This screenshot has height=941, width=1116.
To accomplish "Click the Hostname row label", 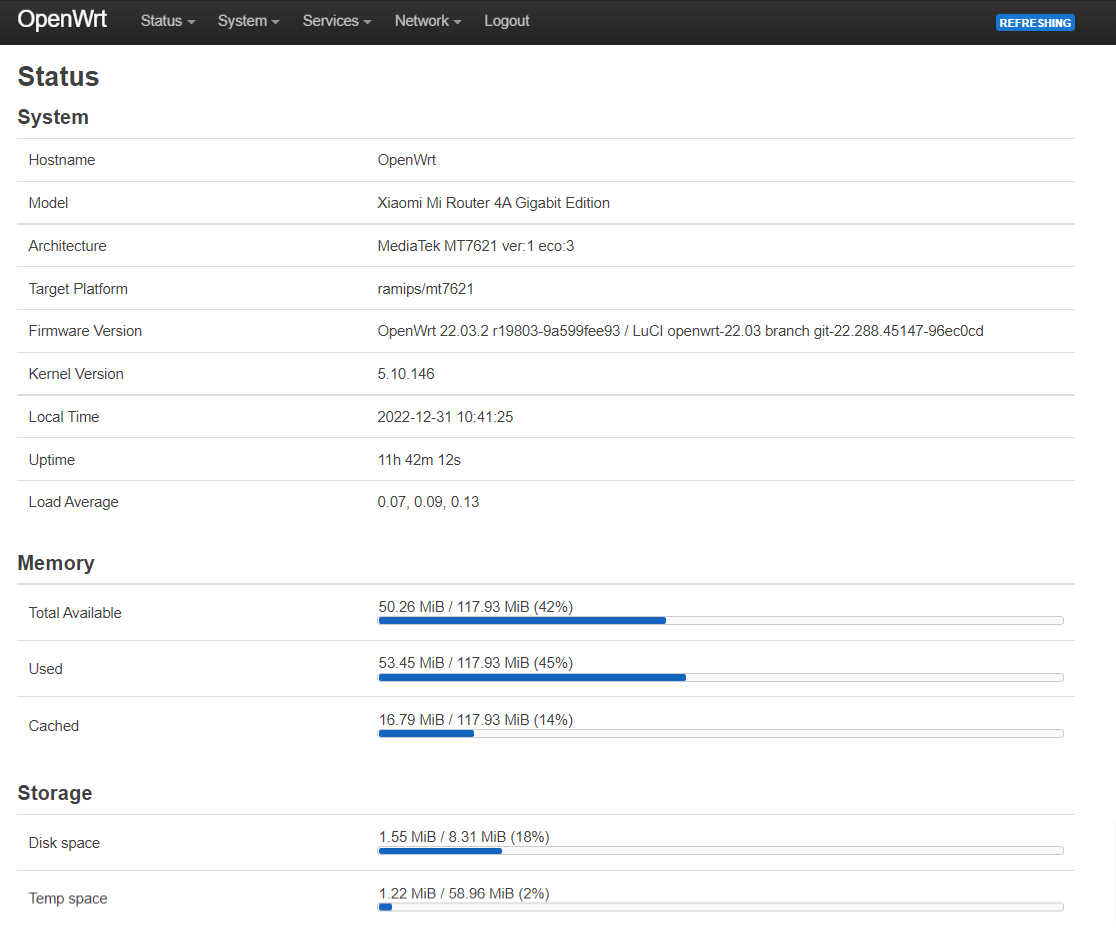I will (62, 160).
